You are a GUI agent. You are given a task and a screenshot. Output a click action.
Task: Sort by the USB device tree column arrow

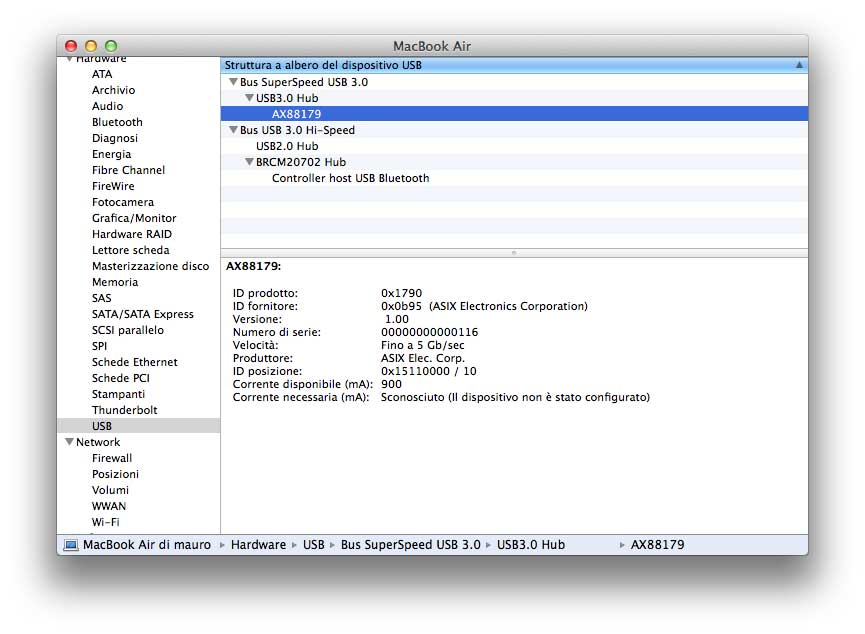pyautogui.click(x=799, y=65)
